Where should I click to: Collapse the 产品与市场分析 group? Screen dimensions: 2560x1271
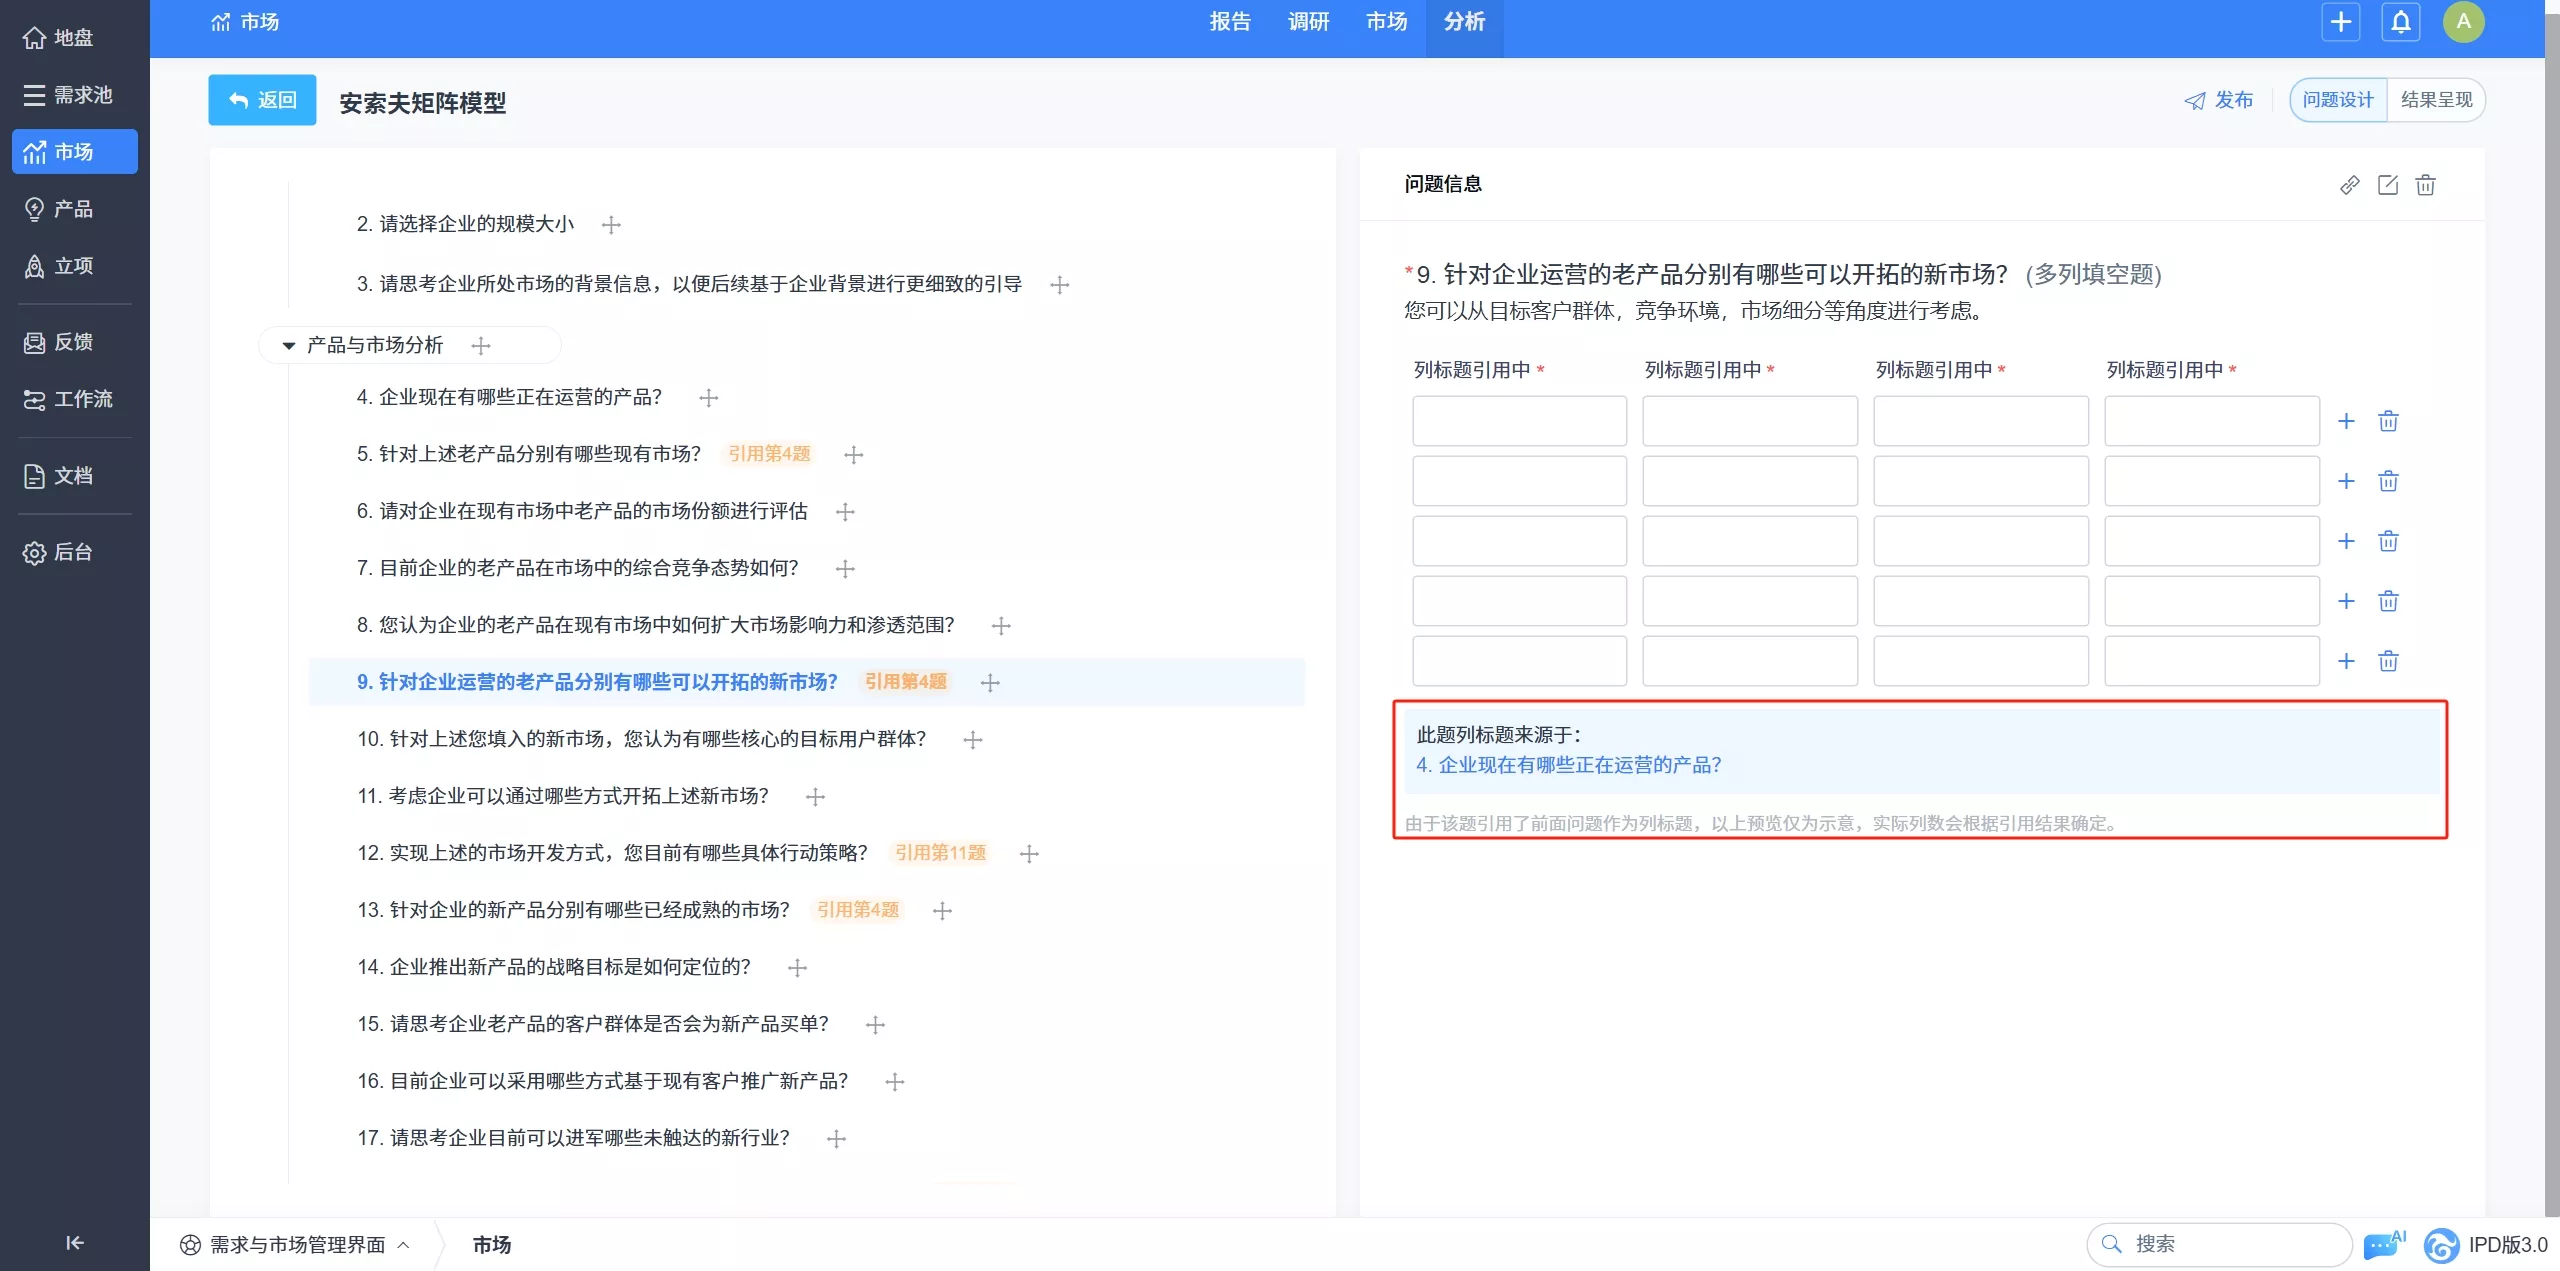pyautogui.click(x=289, y=346)
